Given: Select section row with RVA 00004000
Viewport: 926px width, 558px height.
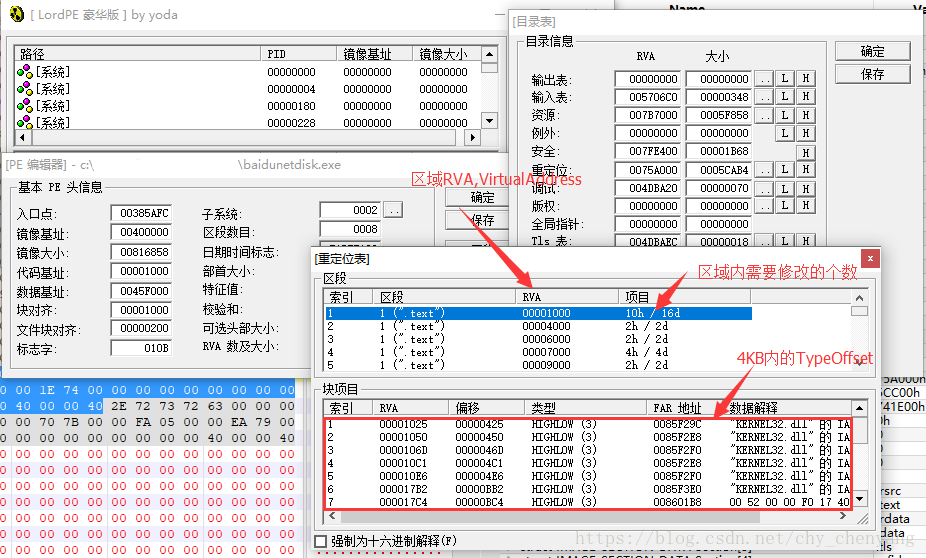Looking at the screenshot, I should click(538, 326).
